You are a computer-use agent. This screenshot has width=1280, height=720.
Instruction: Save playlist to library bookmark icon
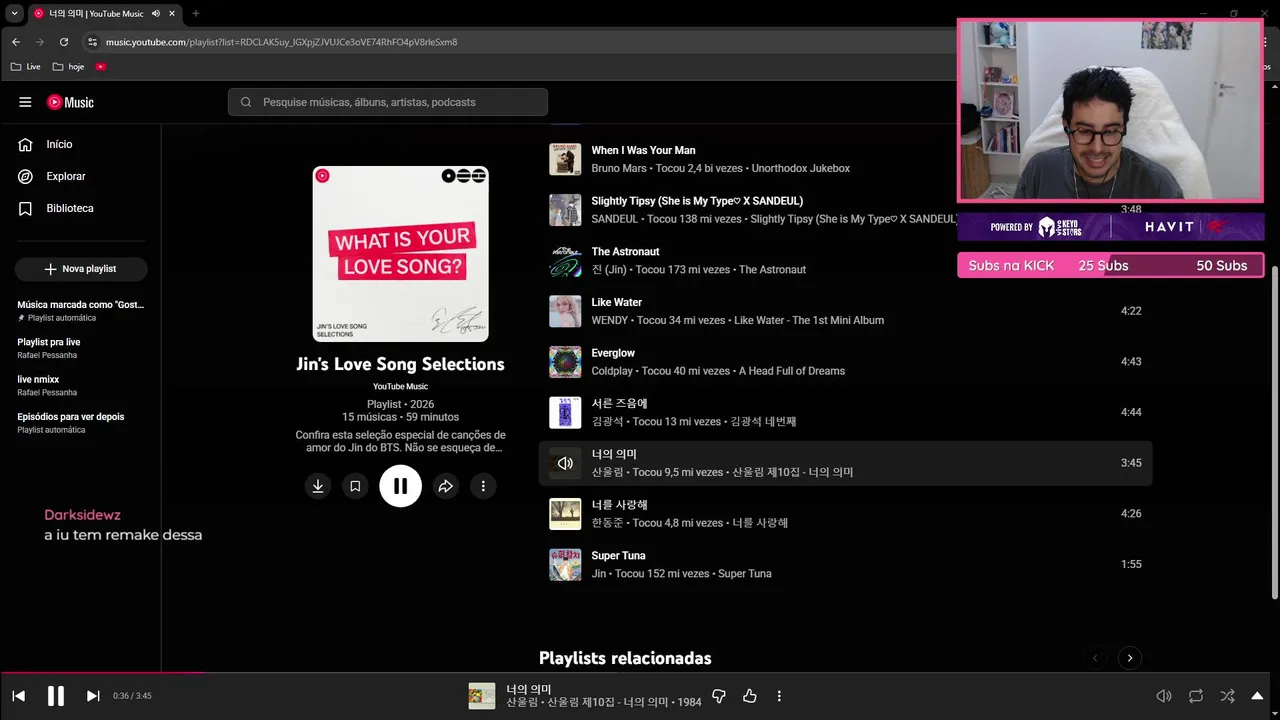354,486
